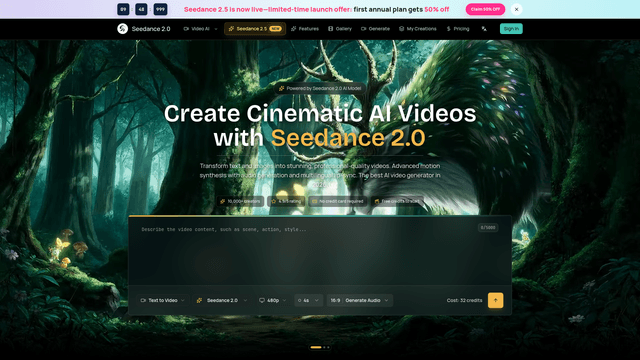Click the NEW badge on Seedance 2.5
640x360 pixels.
pos(276,29)
